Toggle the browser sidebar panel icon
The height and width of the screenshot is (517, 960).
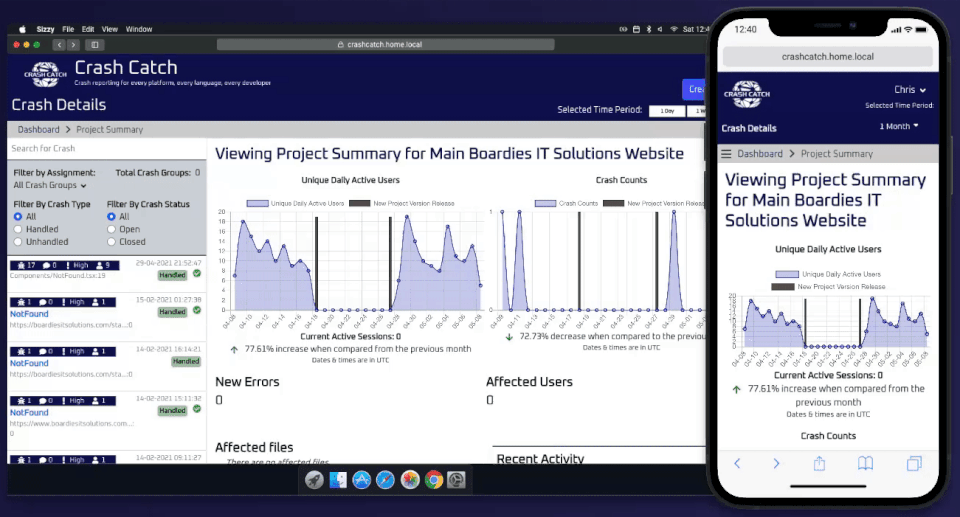pyautogui.click(x=95, y=45)
